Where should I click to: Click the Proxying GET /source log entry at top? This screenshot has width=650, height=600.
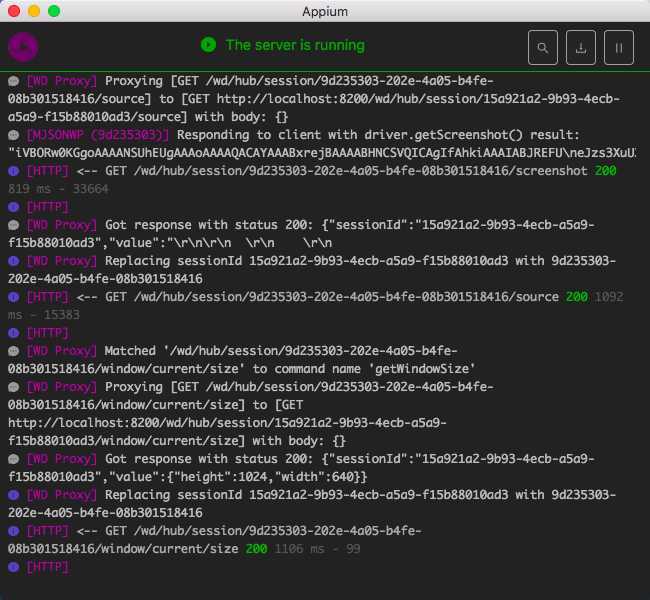point(313,99)
